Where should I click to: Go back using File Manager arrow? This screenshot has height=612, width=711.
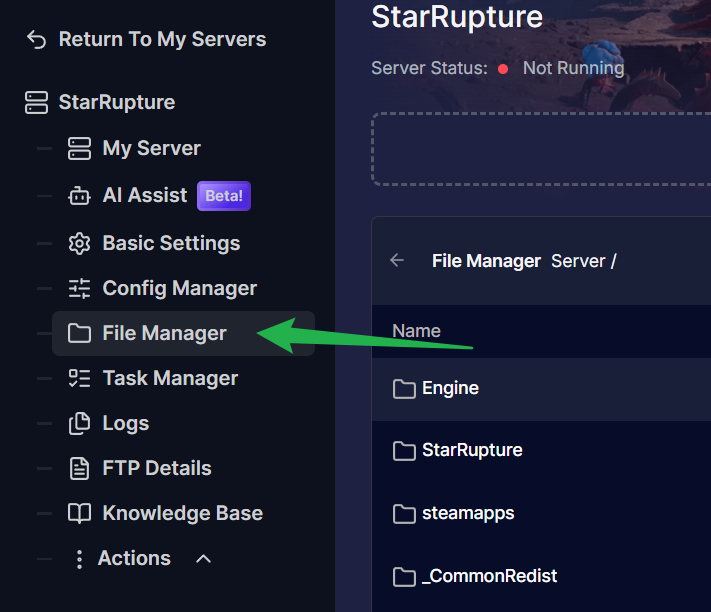click(x=397, y=261)
